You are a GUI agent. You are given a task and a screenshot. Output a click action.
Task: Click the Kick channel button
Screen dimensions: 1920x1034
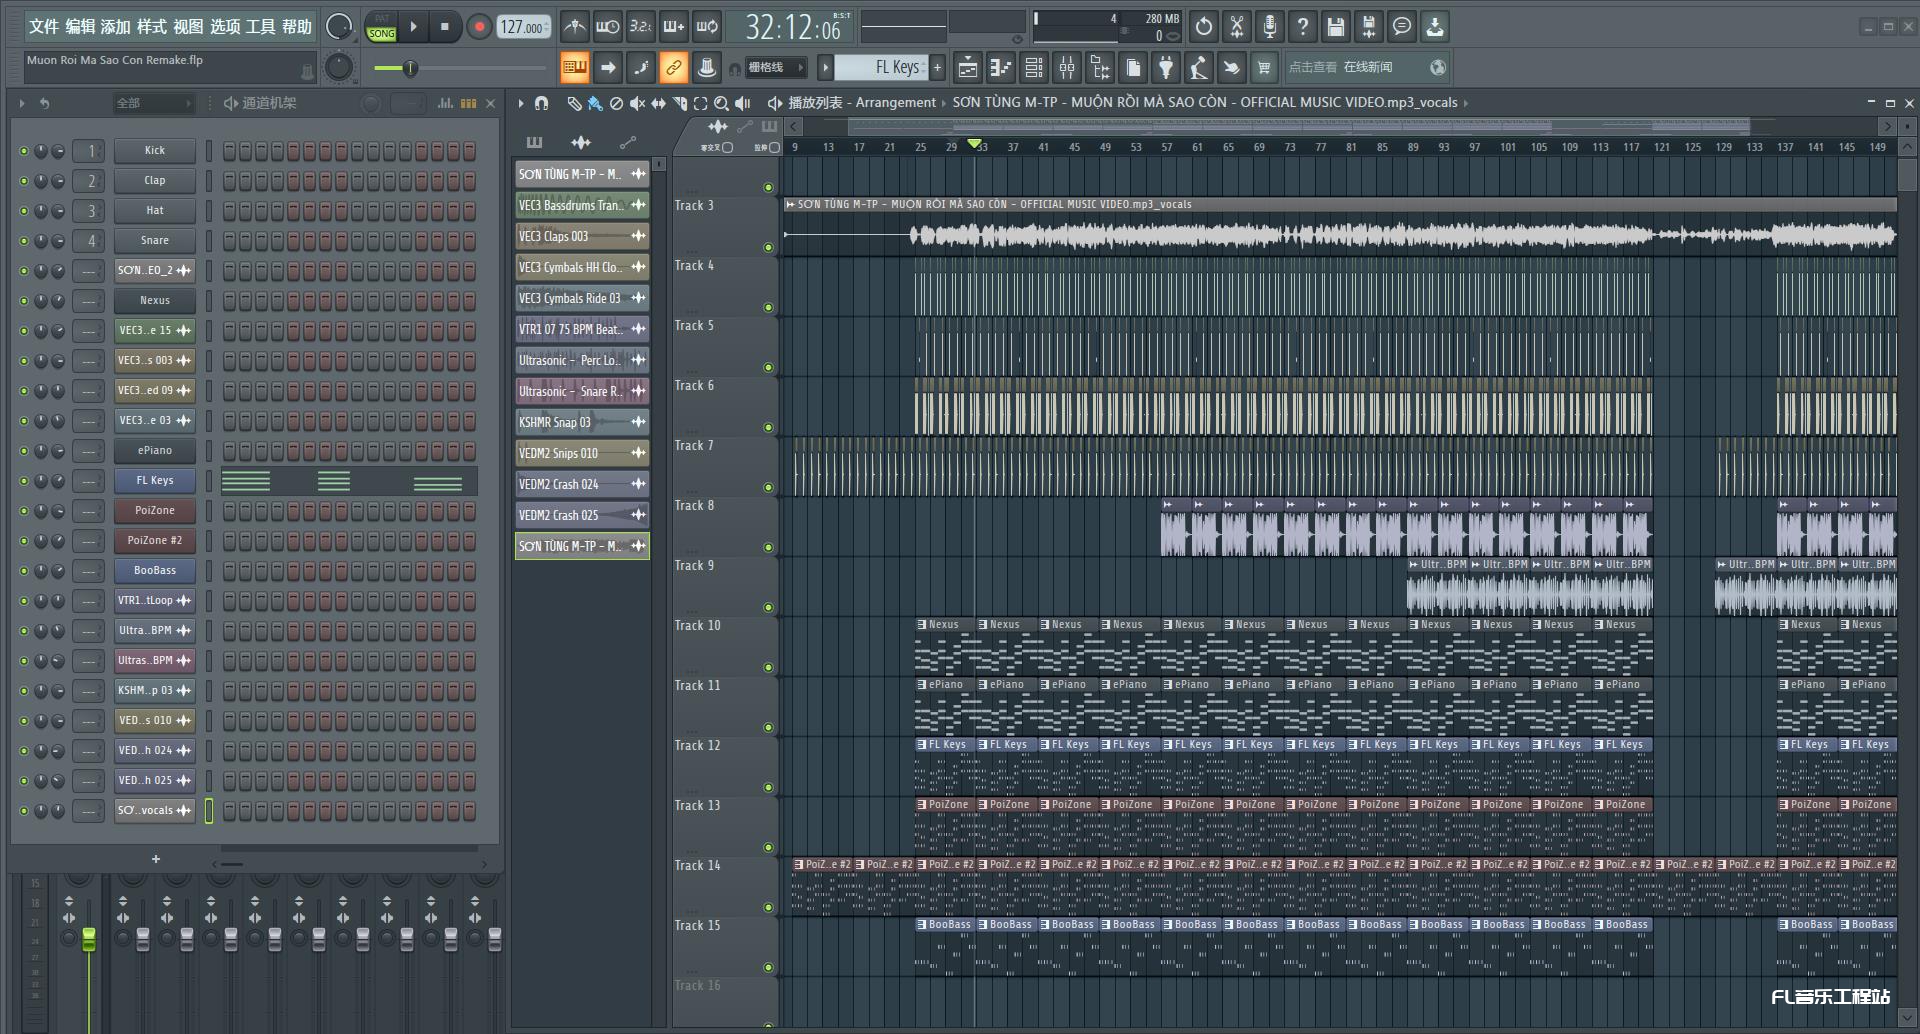(x=154, y=151)
